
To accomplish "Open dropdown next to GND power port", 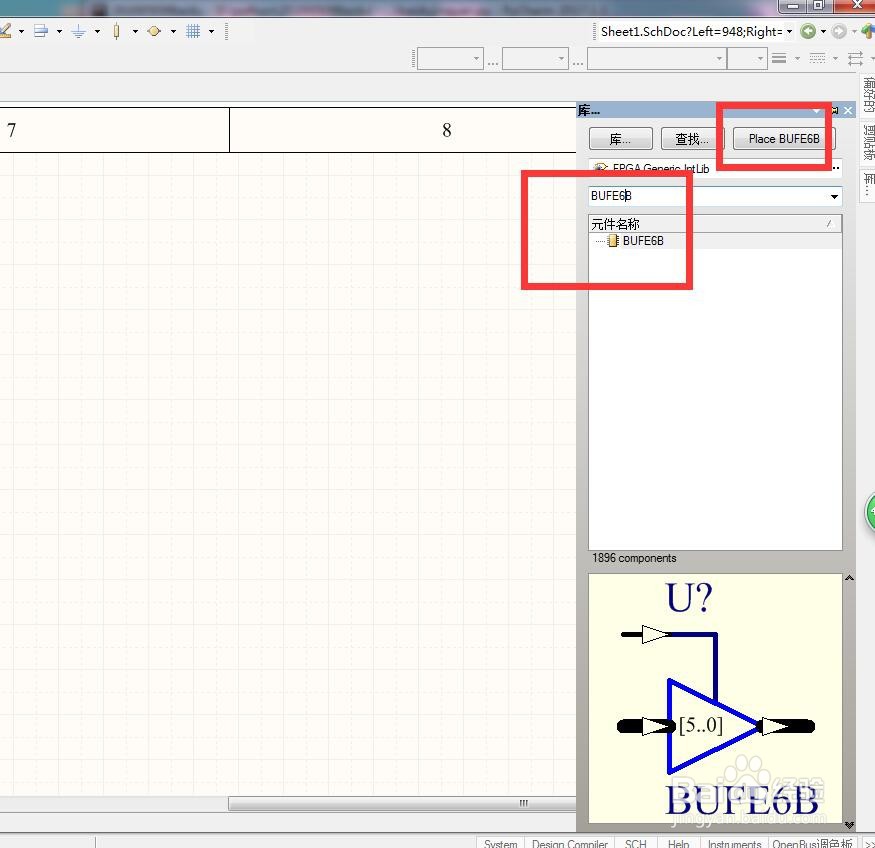I will click(x=97, y=31).
